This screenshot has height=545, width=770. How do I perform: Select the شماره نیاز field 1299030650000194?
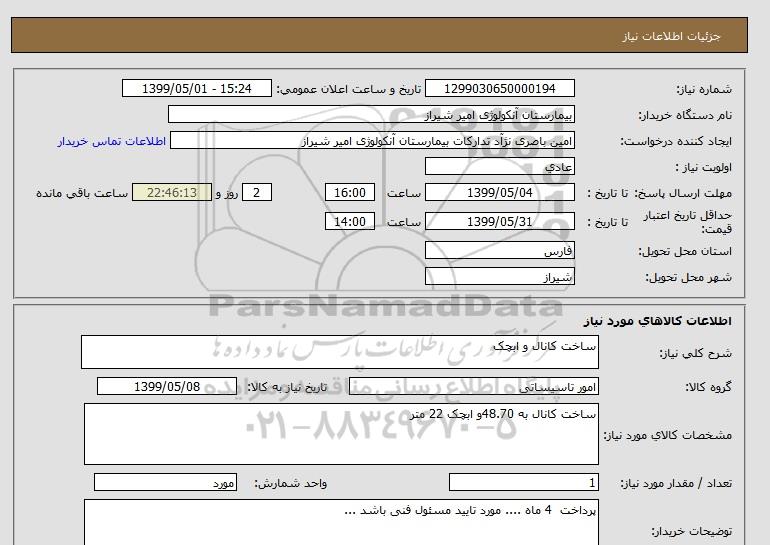pos(499,88)
